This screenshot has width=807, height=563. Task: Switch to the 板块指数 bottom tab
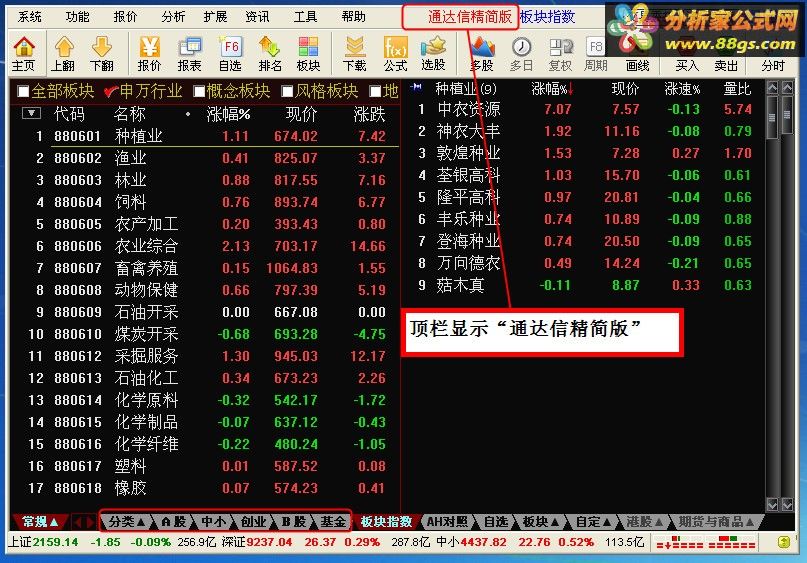(386, 522)
